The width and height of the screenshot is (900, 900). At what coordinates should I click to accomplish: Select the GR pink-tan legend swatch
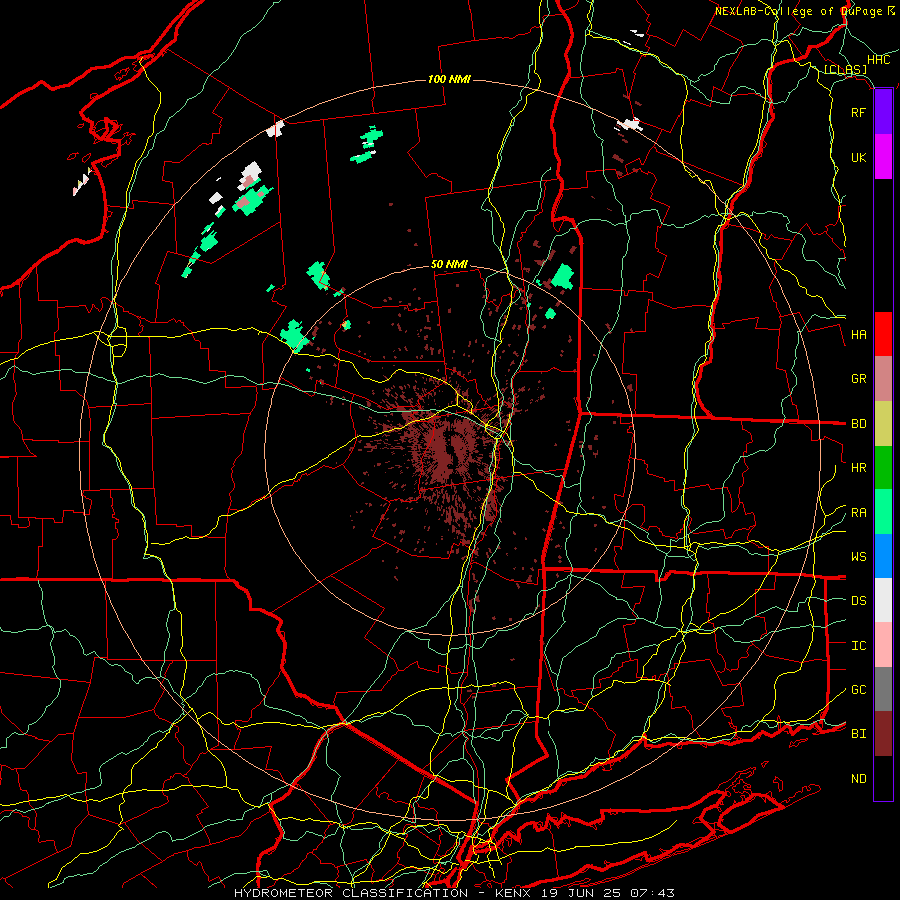[x=883, y=379]
